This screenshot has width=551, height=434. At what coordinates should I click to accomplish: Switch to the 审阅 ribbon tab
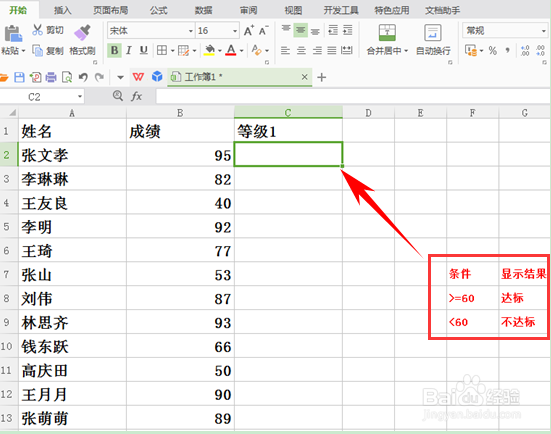pos(248,10)
